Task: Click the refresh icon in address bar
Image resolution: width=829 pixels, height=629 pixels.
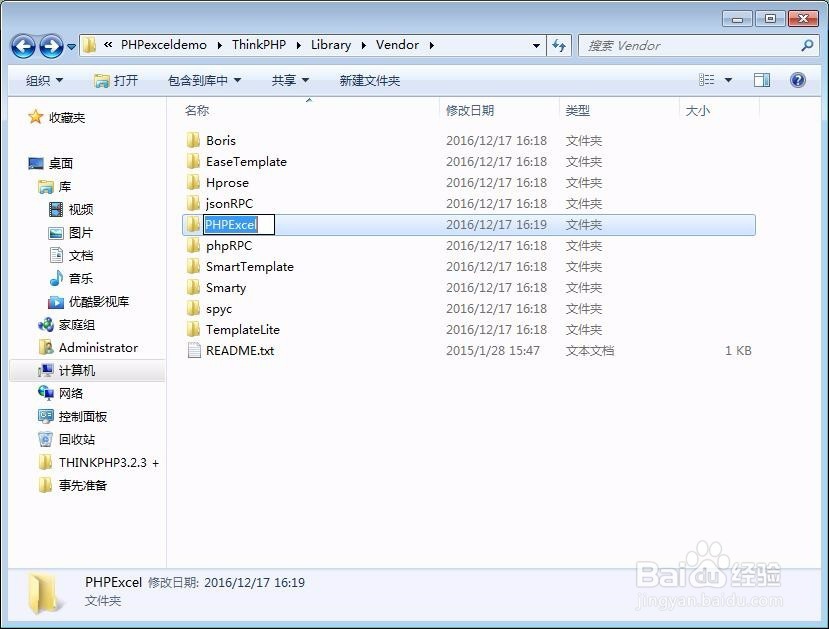Action: pos(556,46)
